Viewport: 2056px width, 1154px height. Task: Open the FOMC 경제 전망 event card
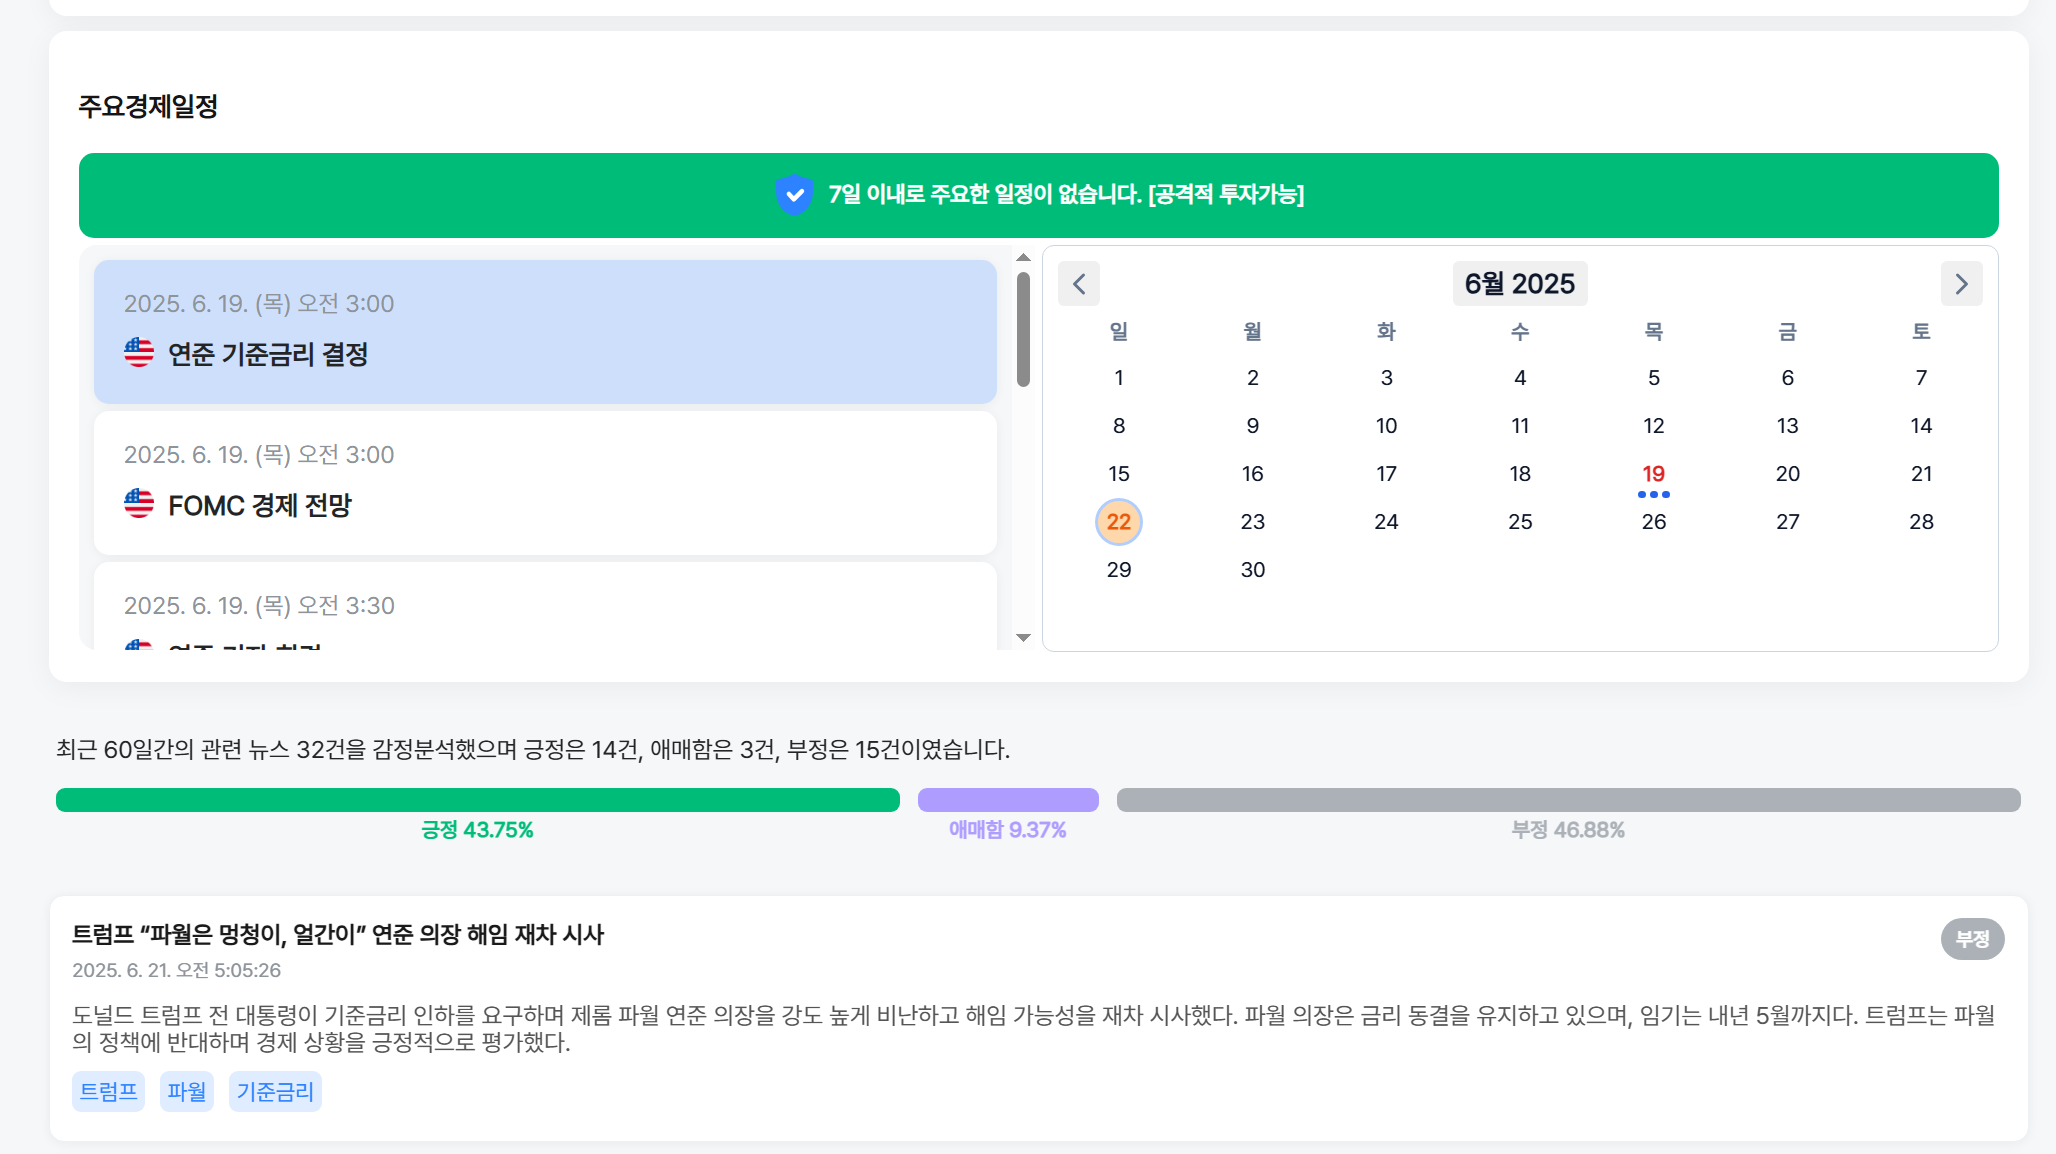coord(545,483)
